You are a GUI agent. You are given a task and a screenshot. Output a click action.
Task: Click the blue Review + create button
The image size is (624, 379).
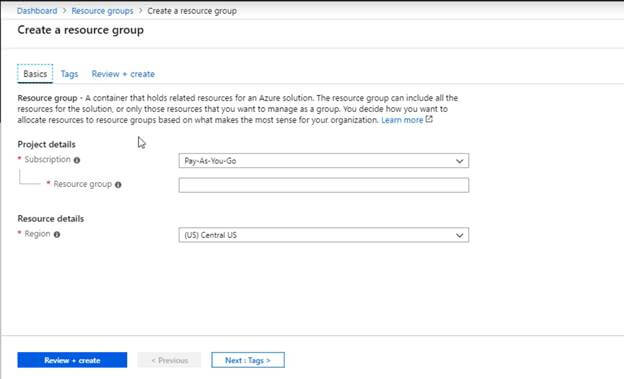point(72,360)
